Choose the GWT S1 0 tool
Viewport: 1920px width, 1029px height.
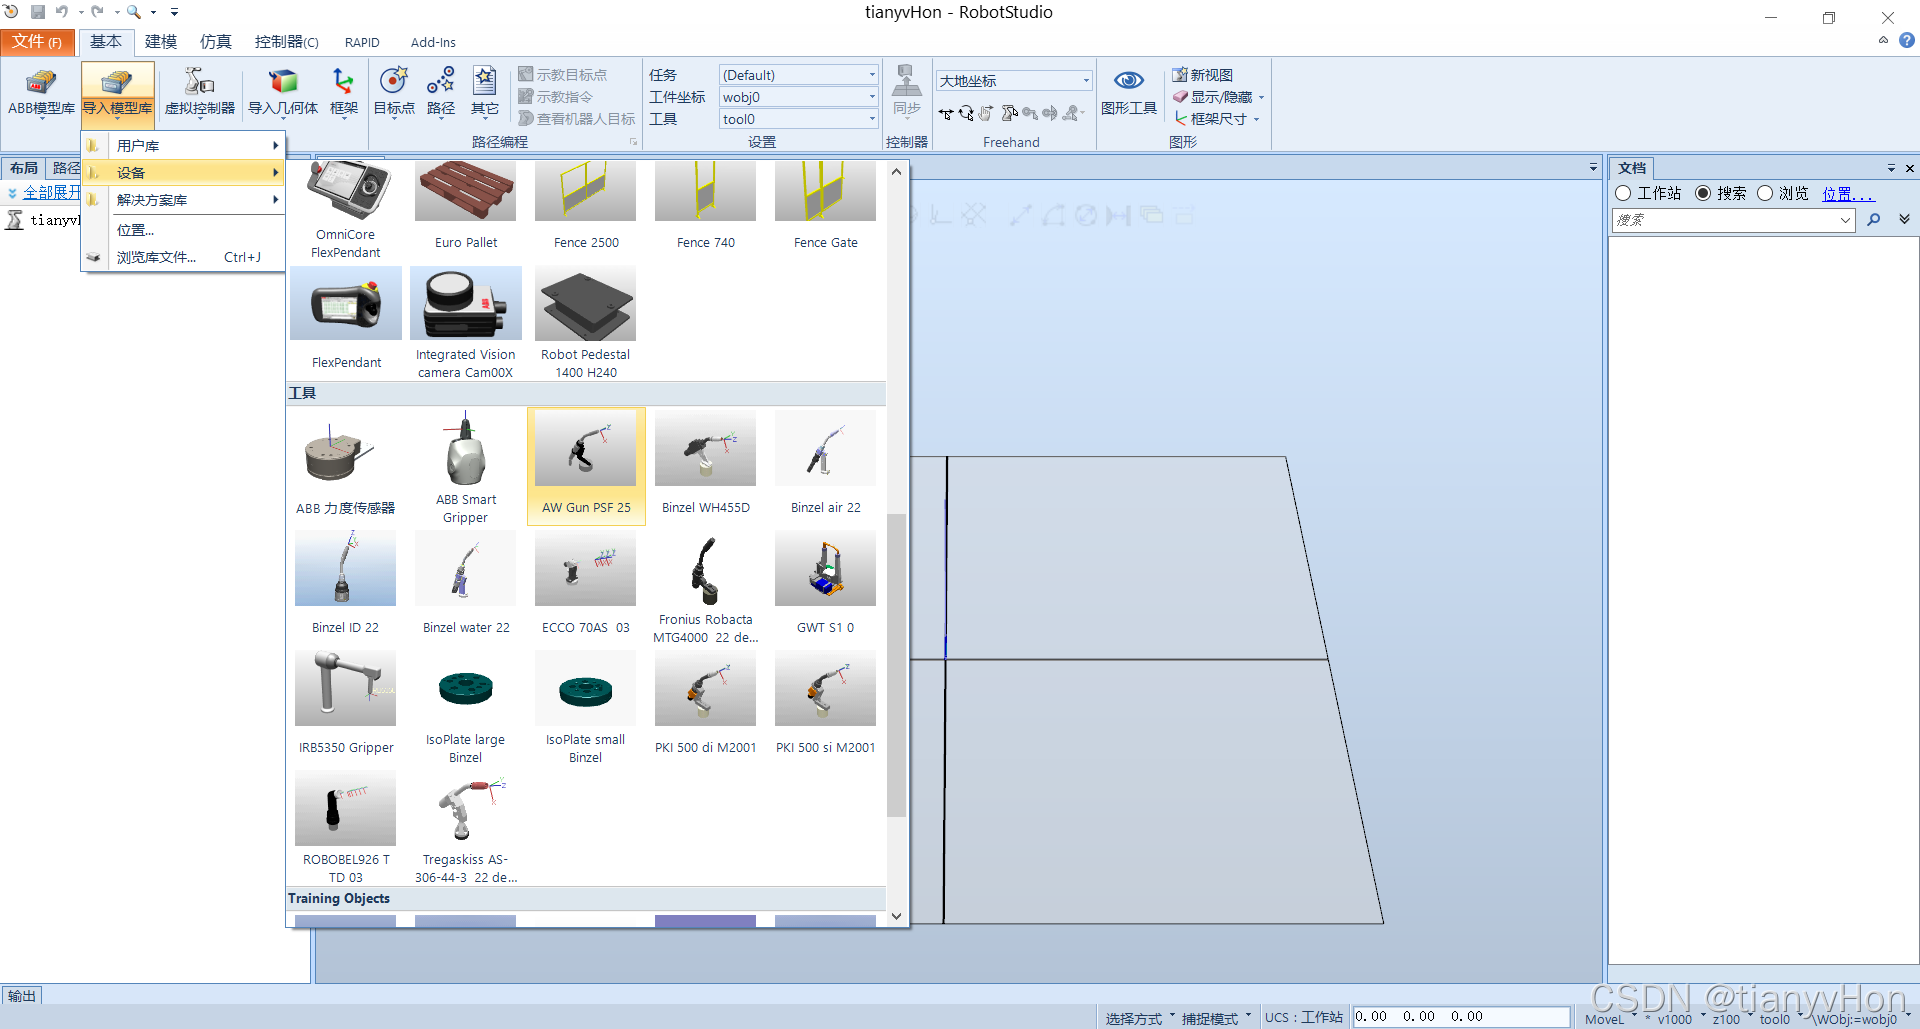(x=825, y=584)
